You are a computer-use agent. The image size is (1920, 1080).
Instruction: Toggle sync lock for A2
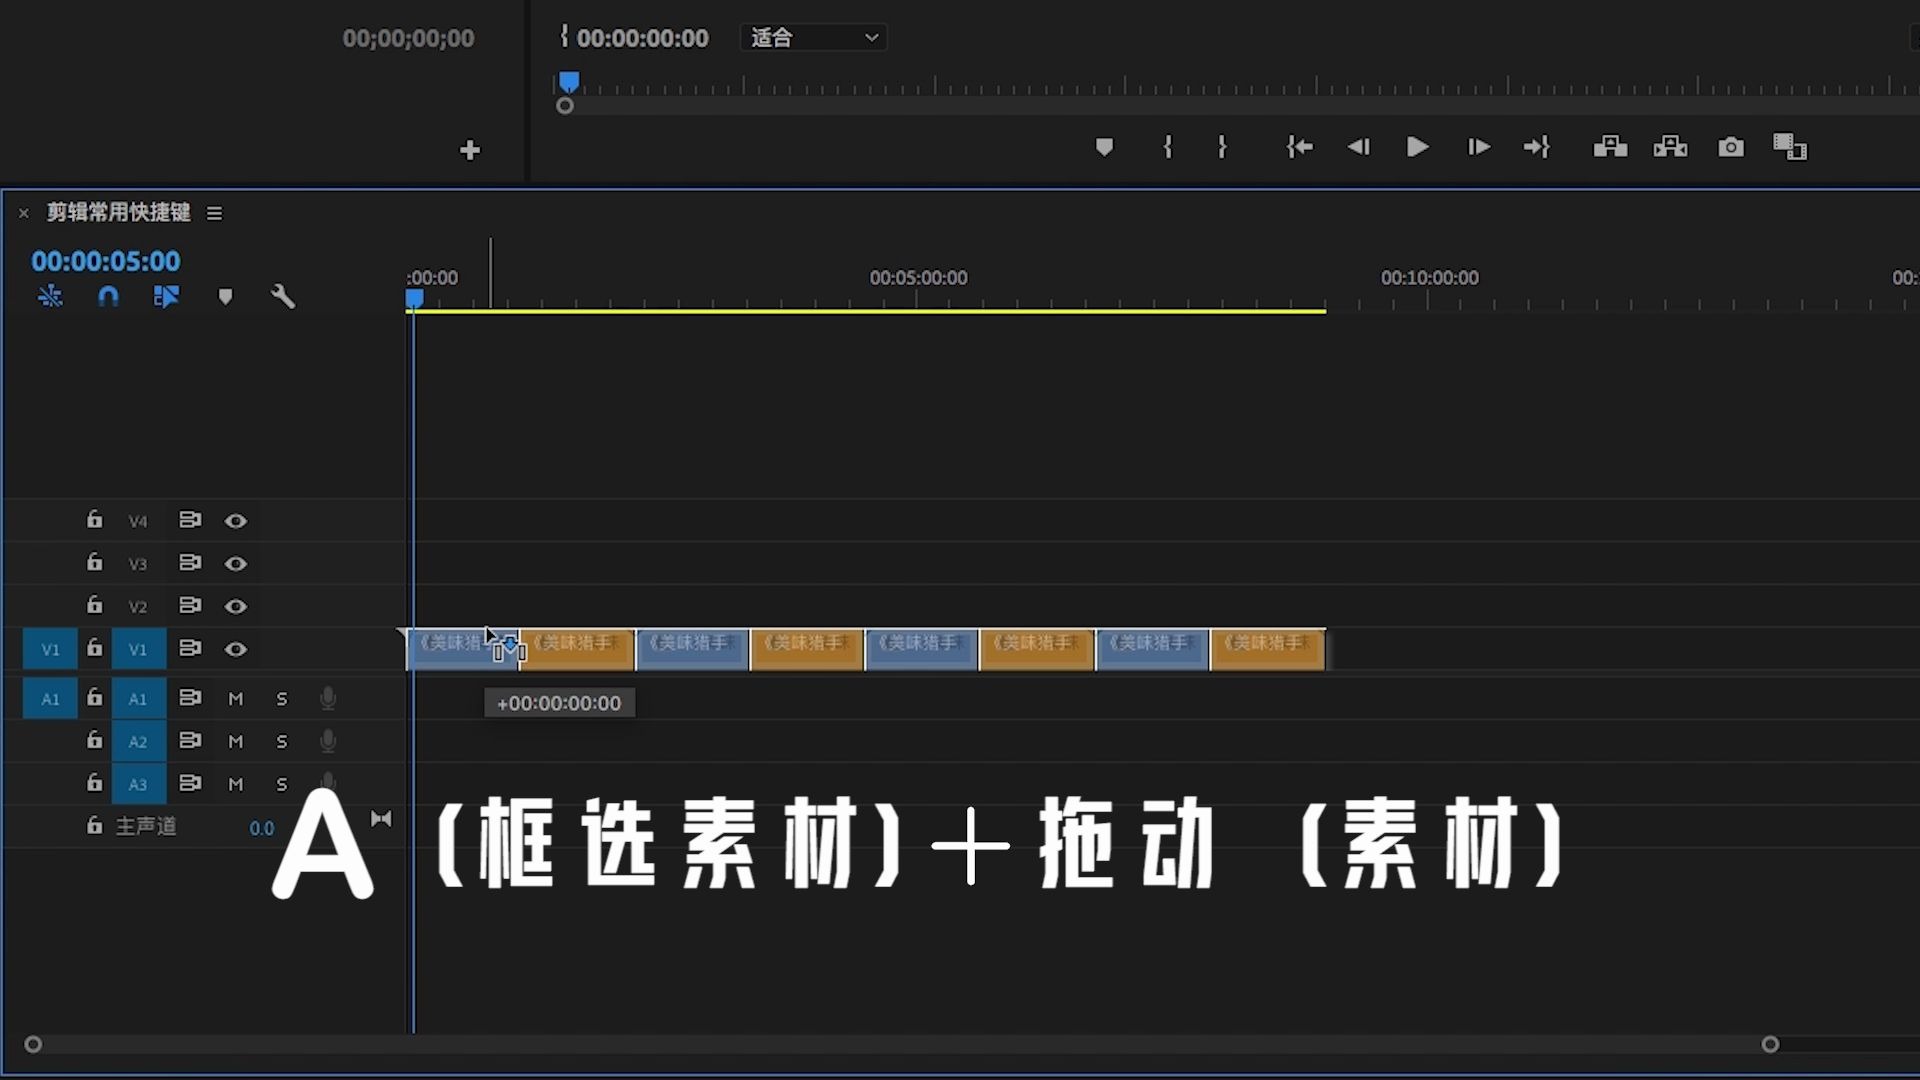(190, 740)
